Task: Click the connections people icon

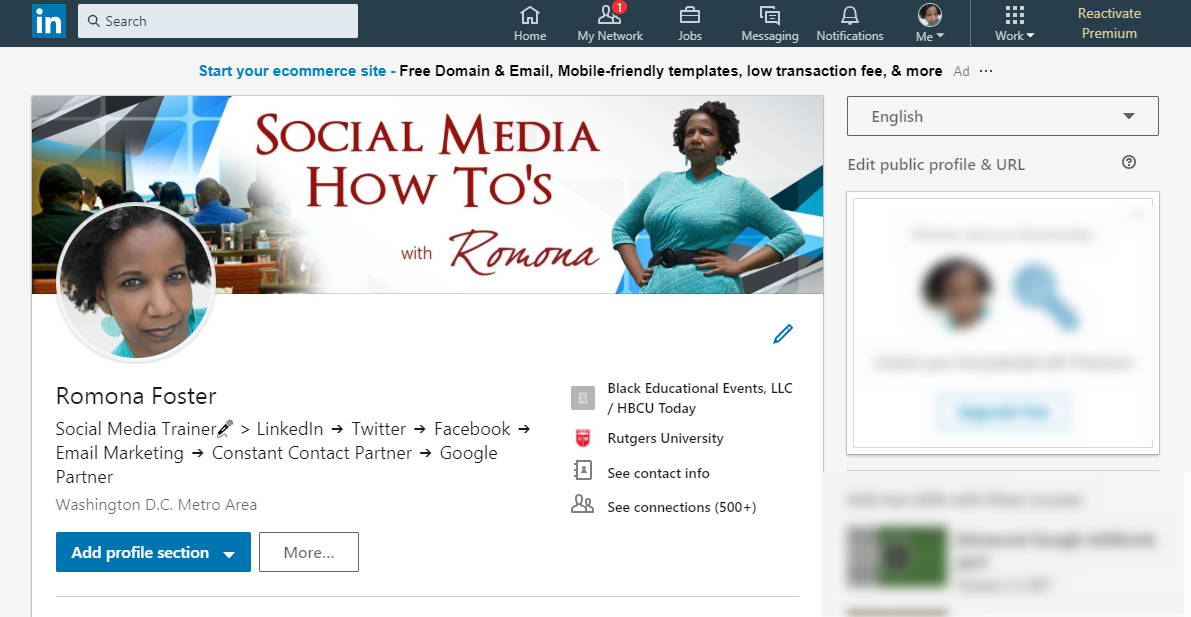Action: tap(583, 504)
